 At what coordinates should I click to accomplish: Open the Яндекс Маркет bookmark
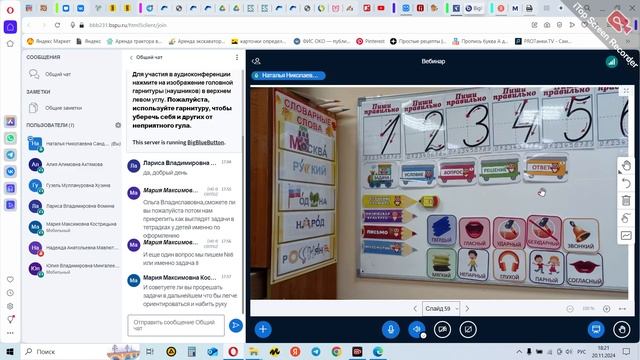tap(49, 41)
